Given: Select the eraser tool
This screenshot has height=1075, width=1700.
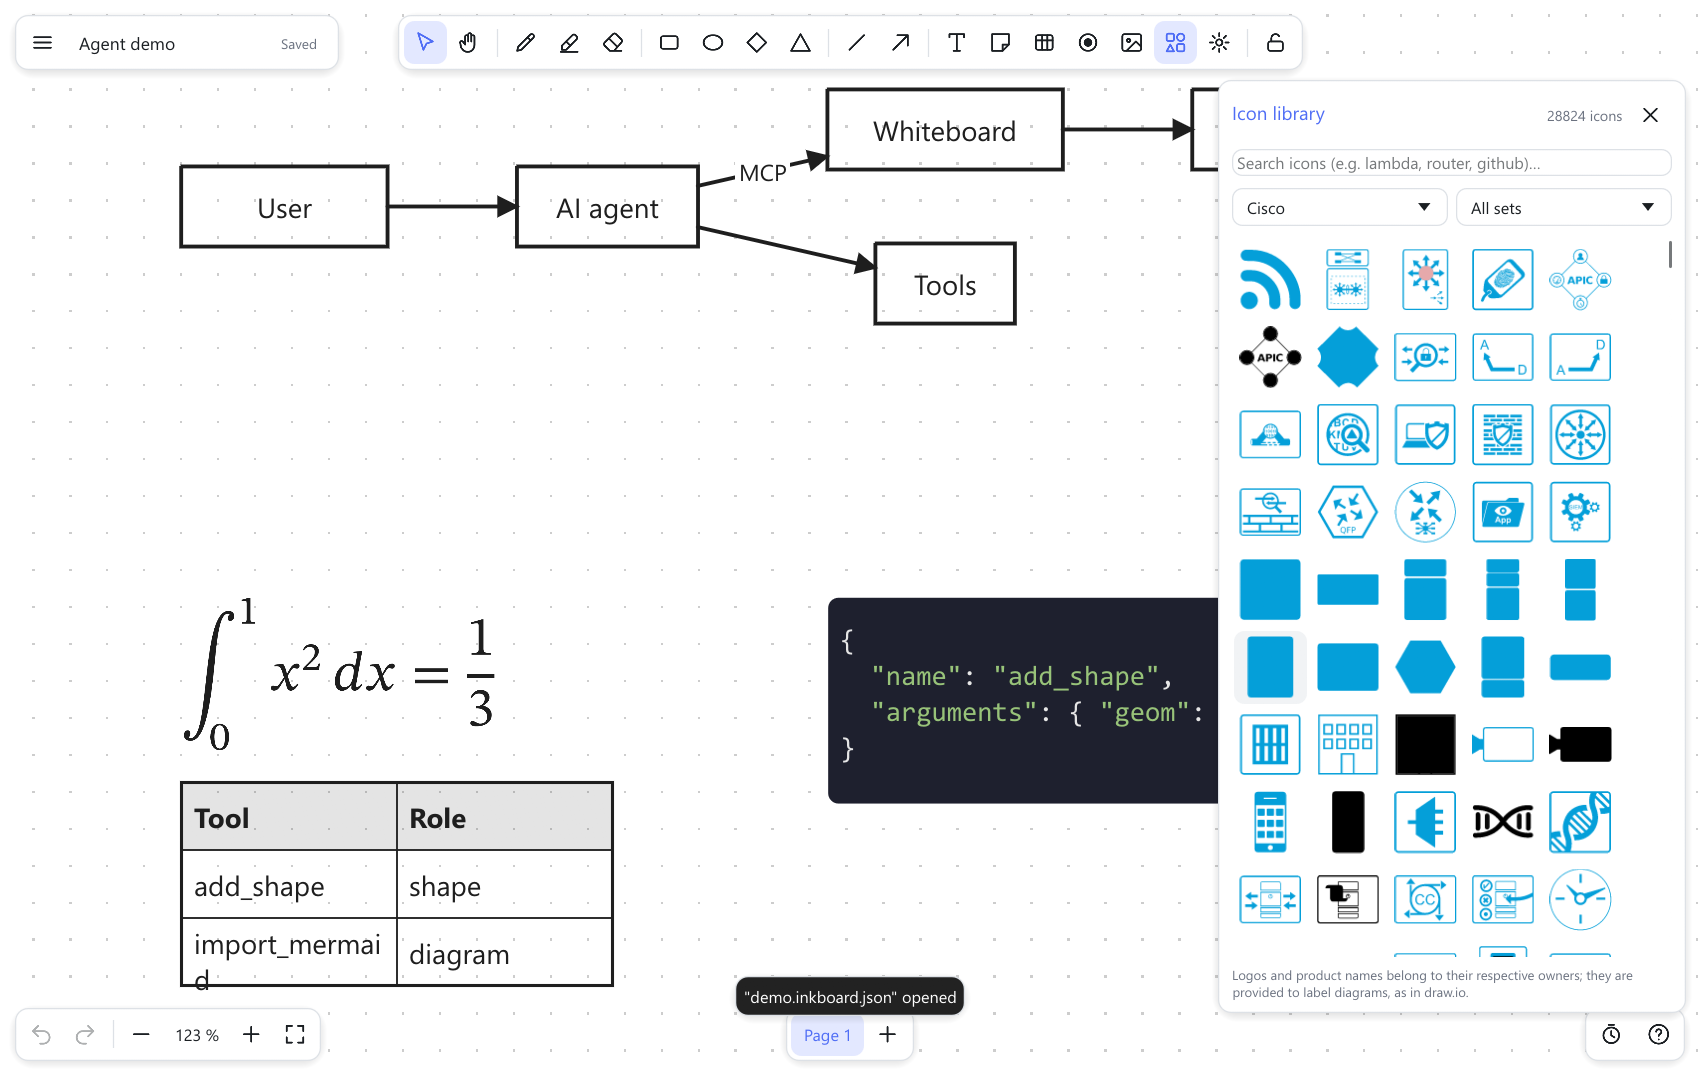Looking at the screenshot, I should pyautogui.click(x=613, y=43).
